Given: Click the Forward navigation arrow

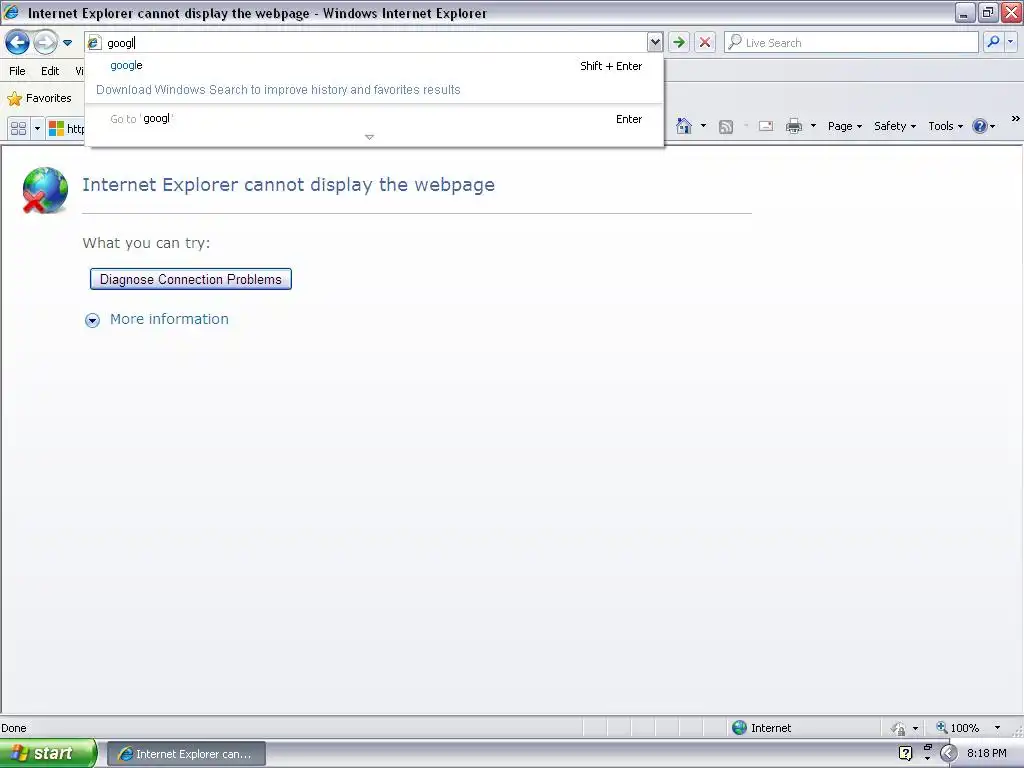Looking at the screenshot, I should click(x=45, y=43).
